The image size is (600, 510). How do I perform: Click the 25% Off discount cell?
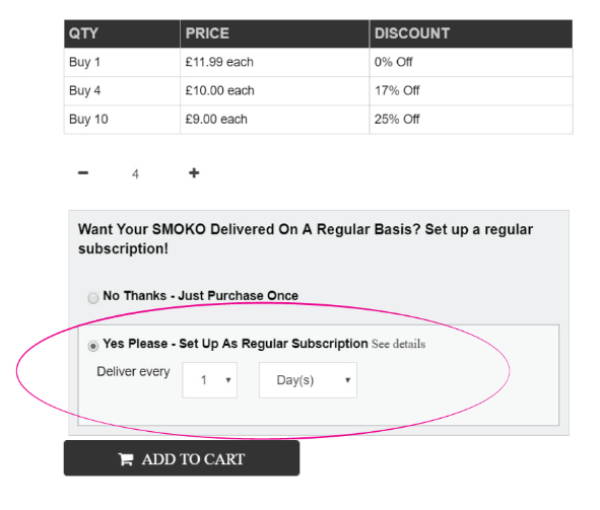click(471, 119)
